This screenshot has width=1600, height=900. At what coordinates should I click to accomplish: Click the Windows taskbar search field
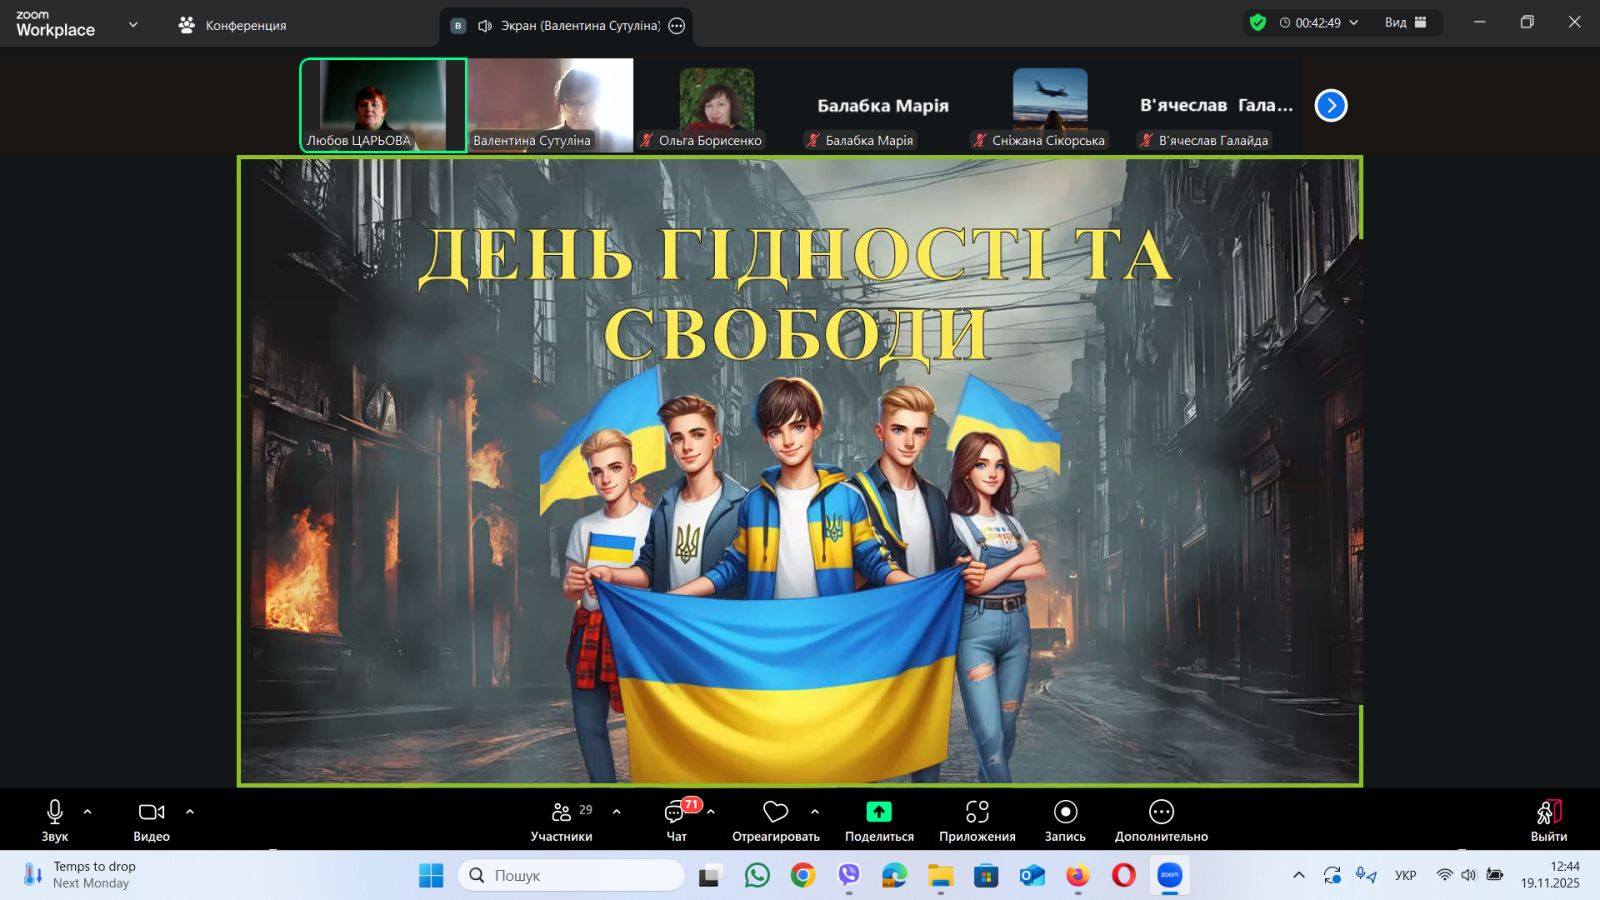click(572, 875)
